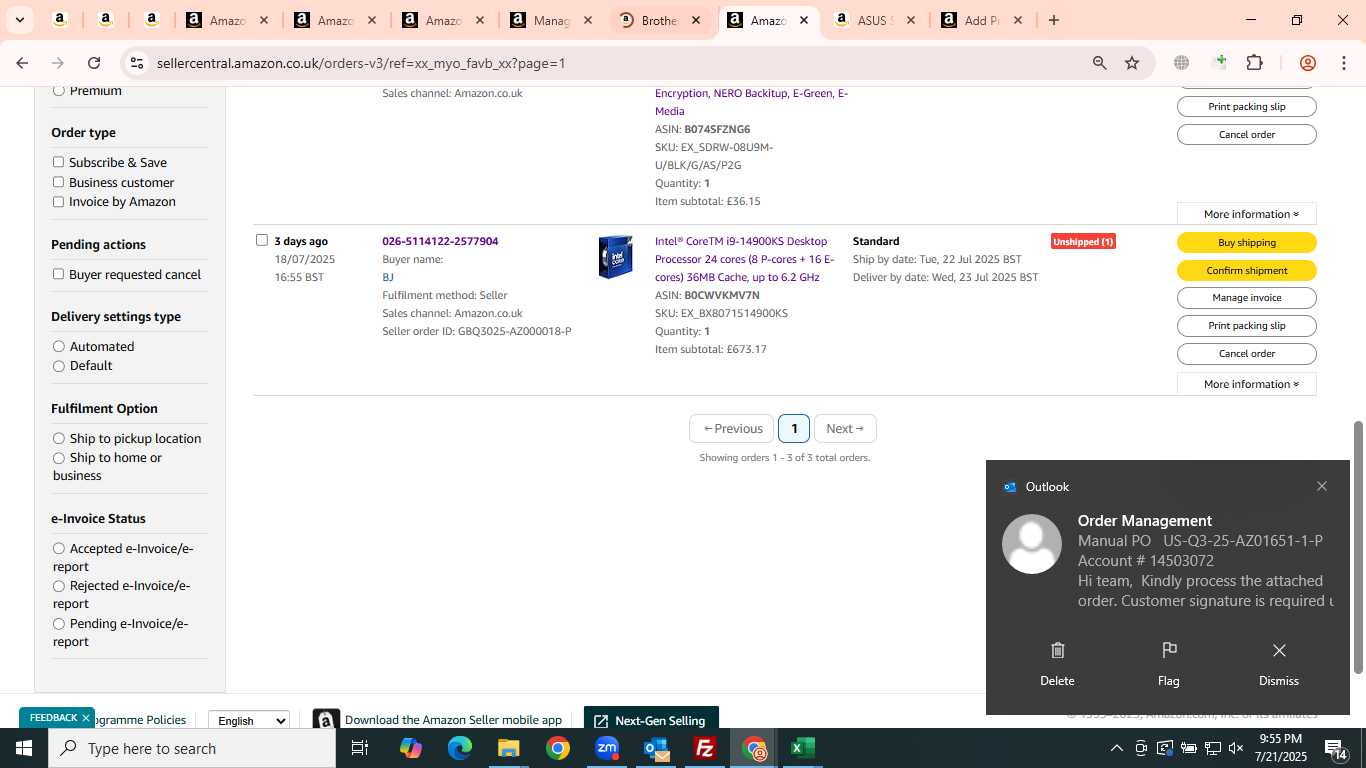Select page 1 in pagination
This screenshot has width=1366, height=768.
pyautogui.click(x=794, y=428)
